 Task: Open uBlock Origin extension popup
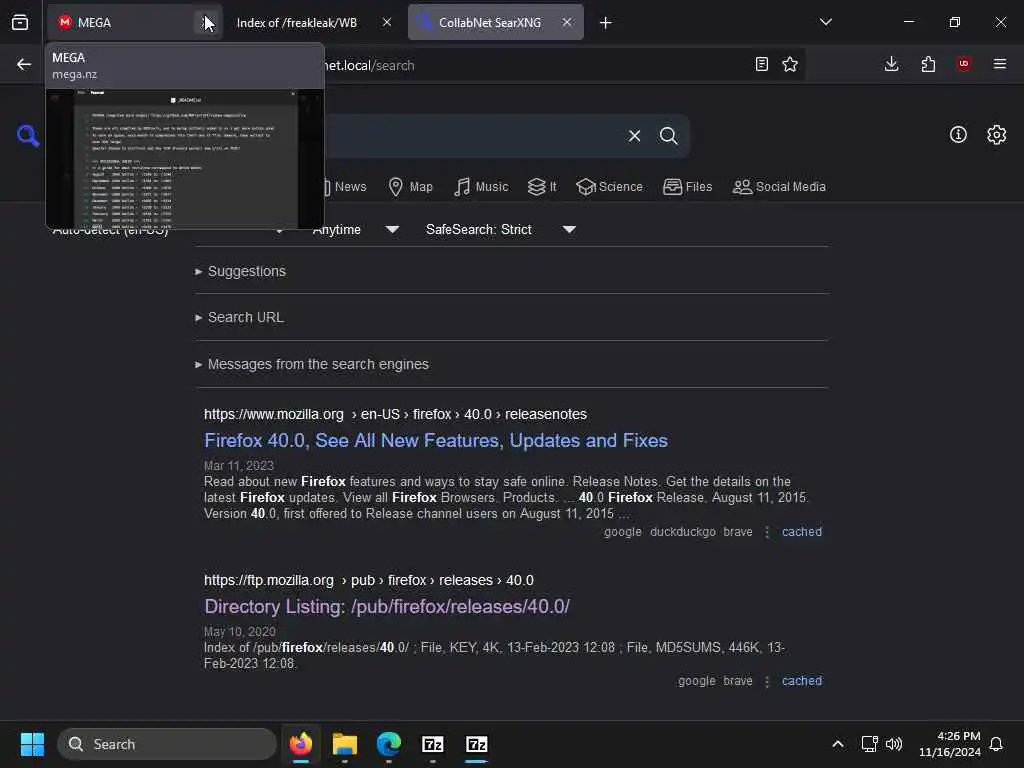click(964, 64)
